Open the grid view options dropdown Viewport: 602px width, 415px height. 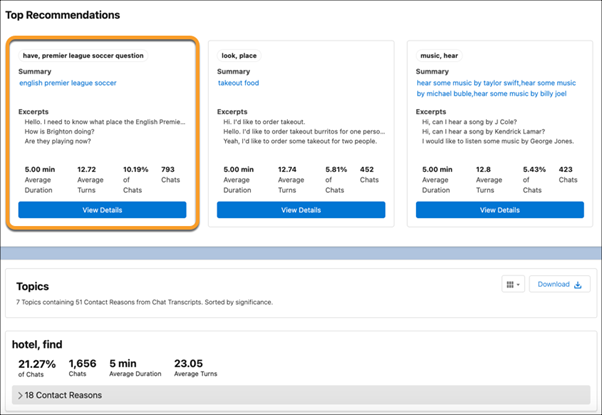pyautogui.click(x=513, y=284)
